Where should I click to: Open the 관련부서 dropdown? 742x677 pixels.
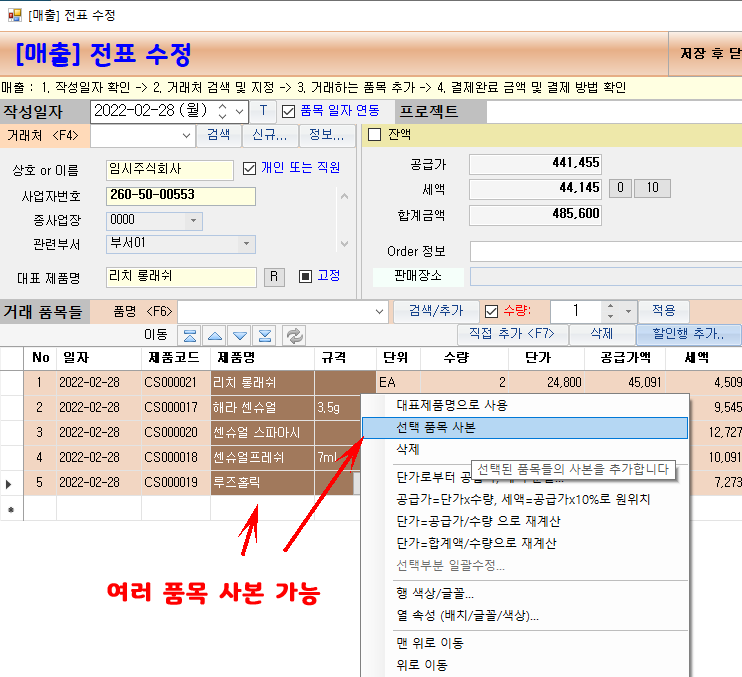click(246, 244)
